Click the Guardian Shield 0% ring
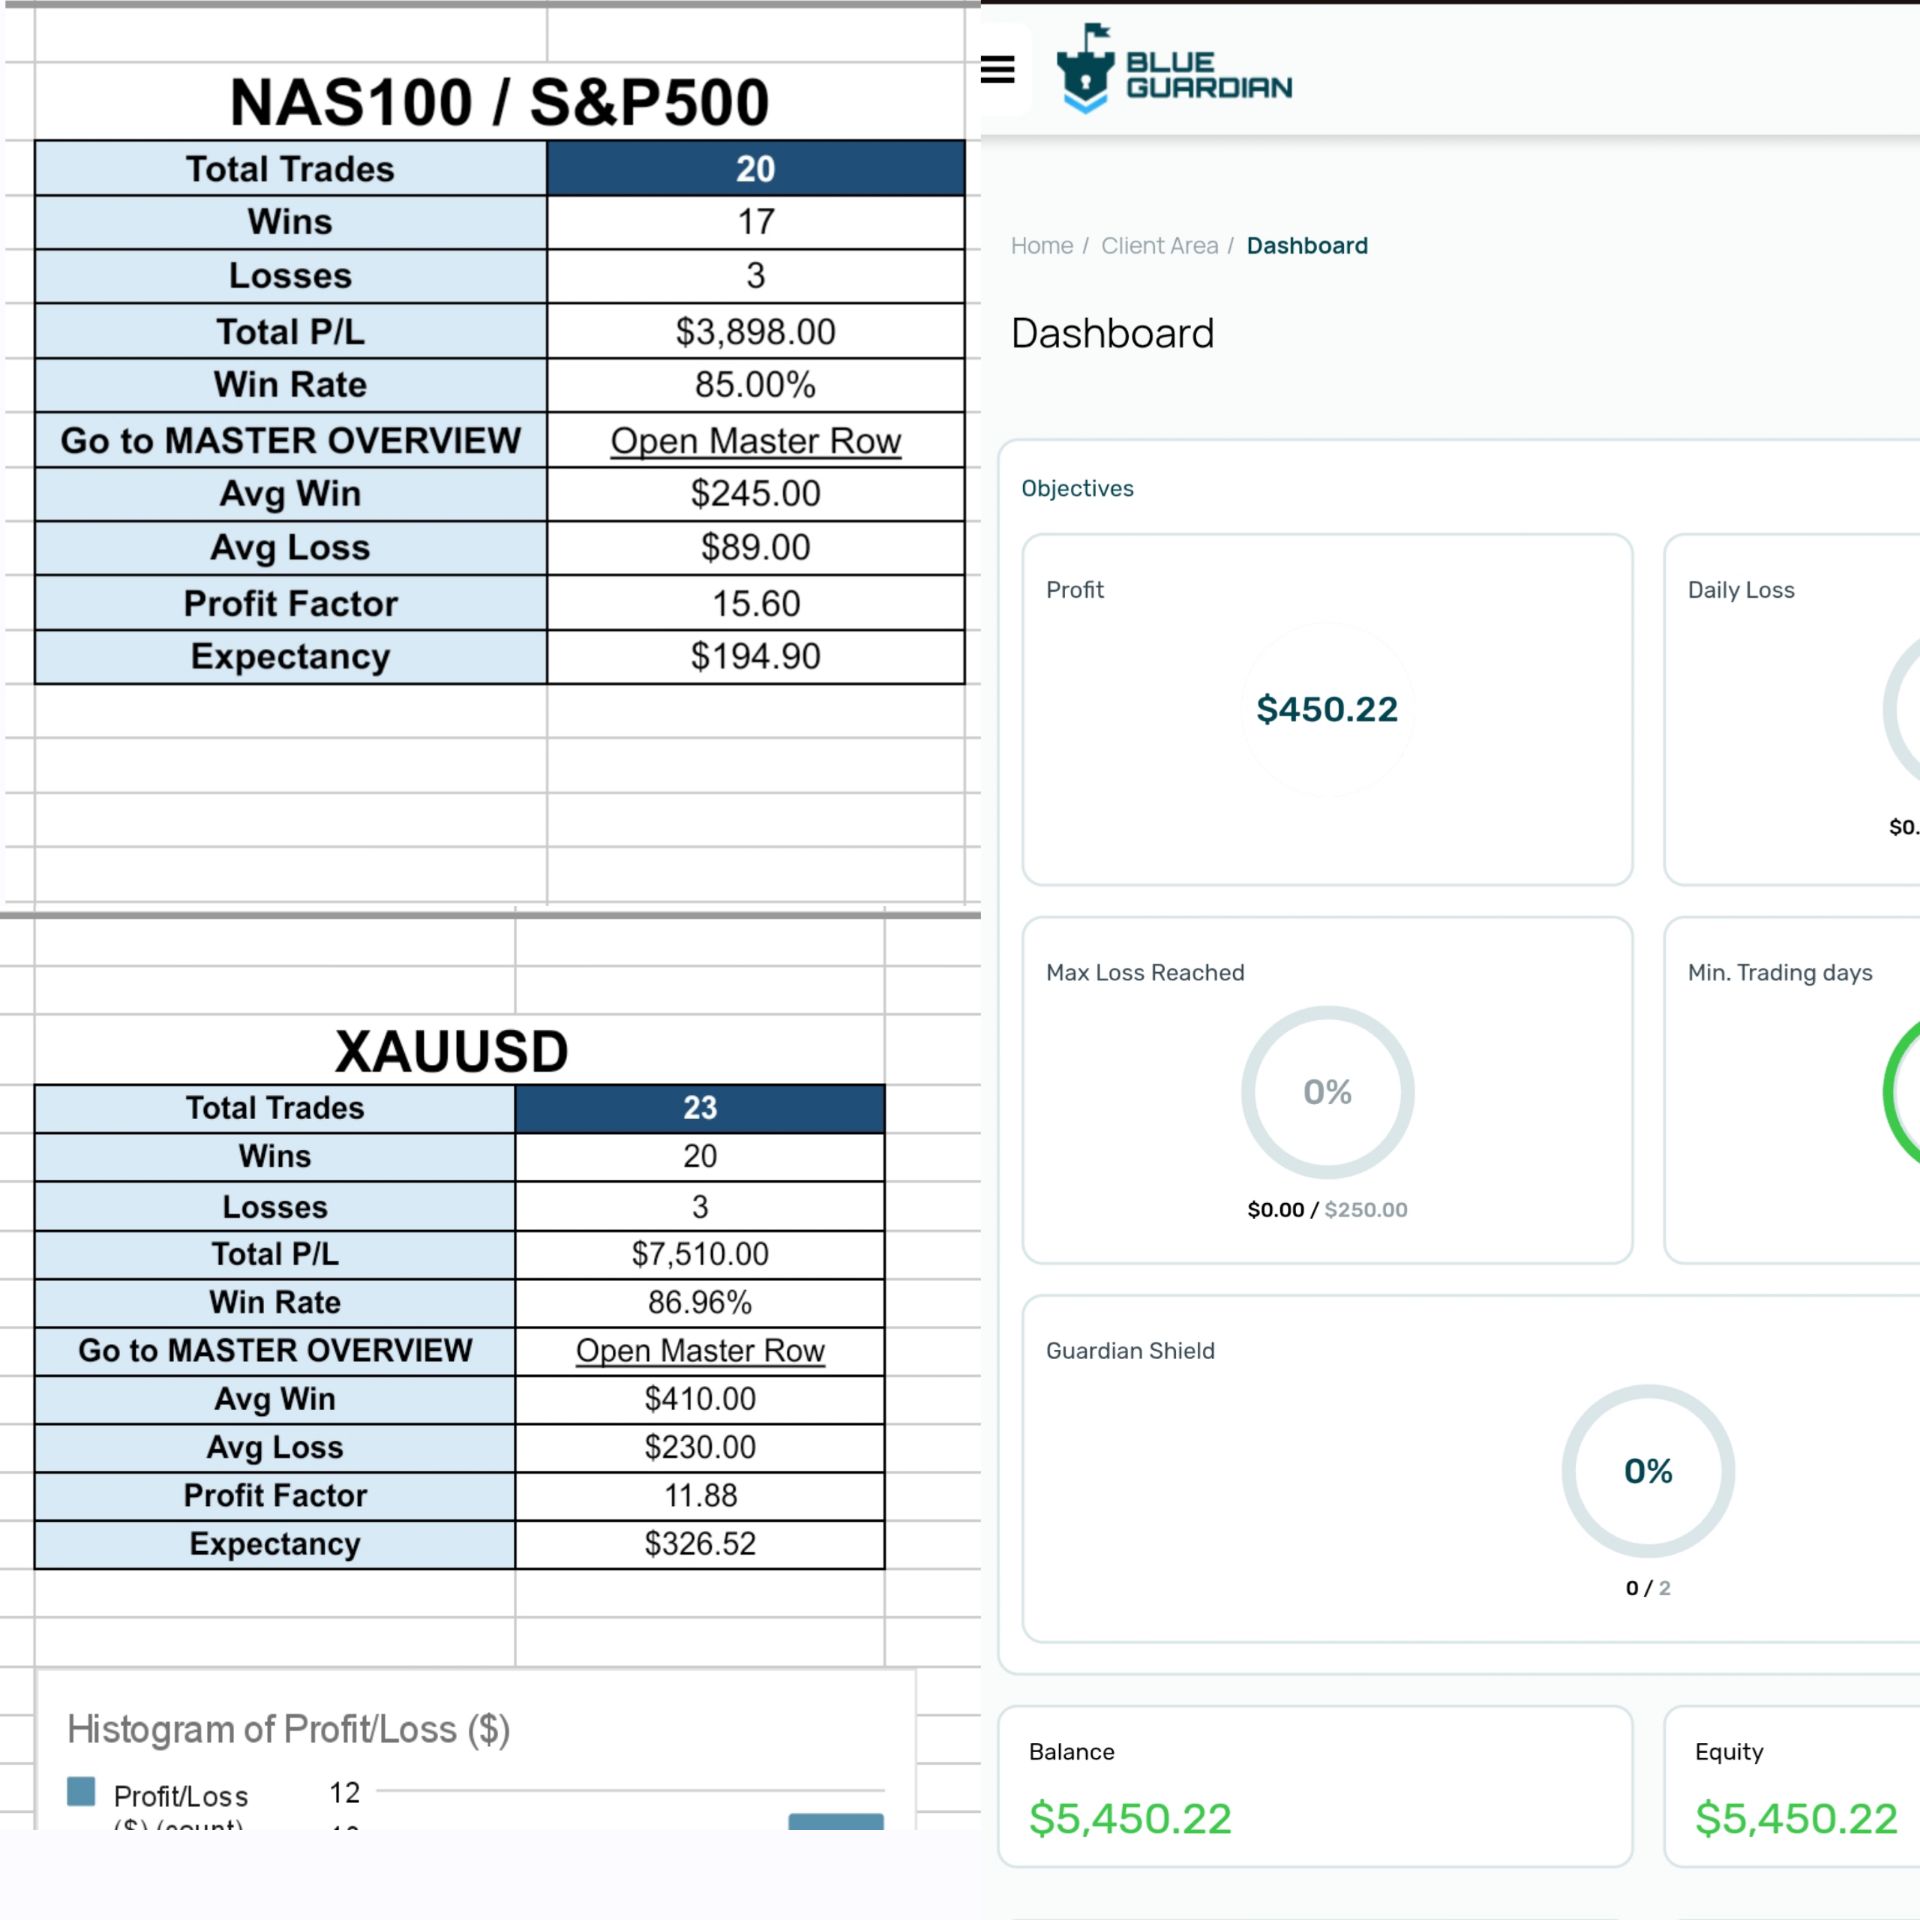1920x1920 pixels. point(1648,1470)
